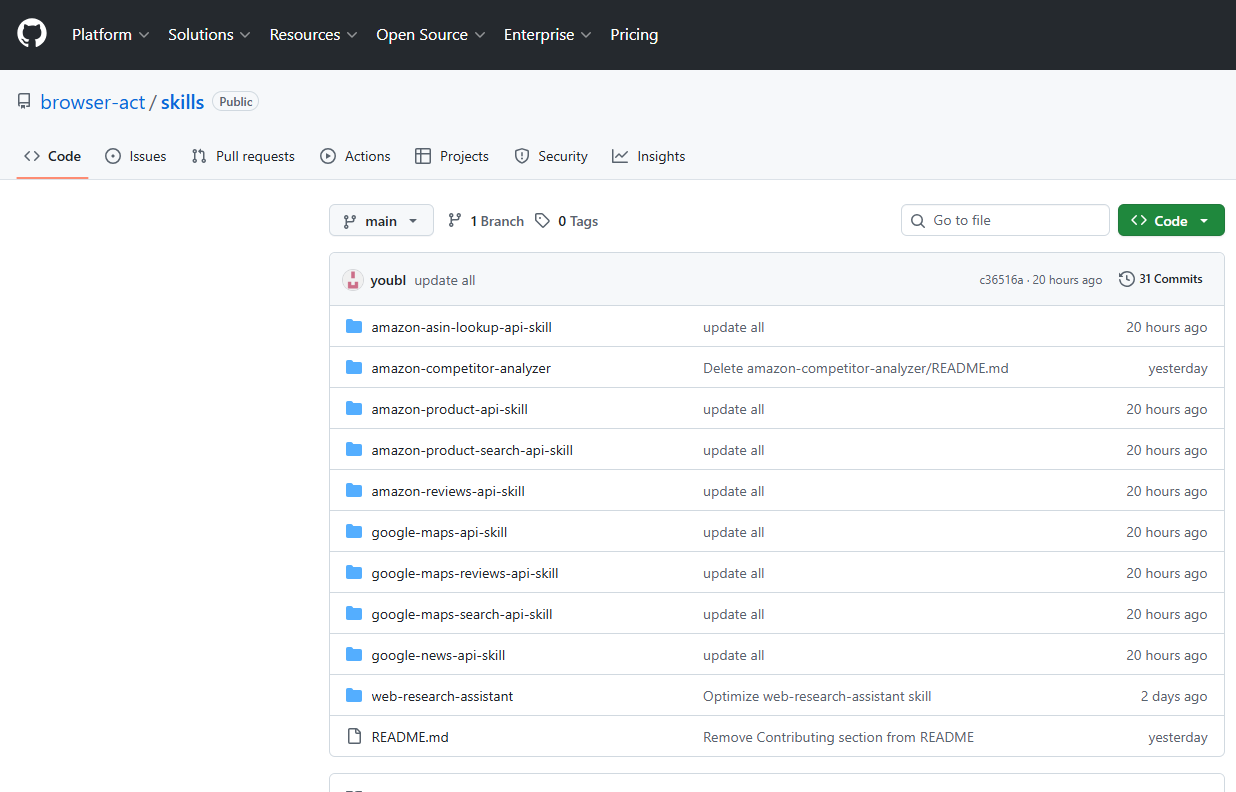Click the GitHub logo in the top bar
The width and height of the screenshot is (1236, 792).
click(x=31, y=32)
